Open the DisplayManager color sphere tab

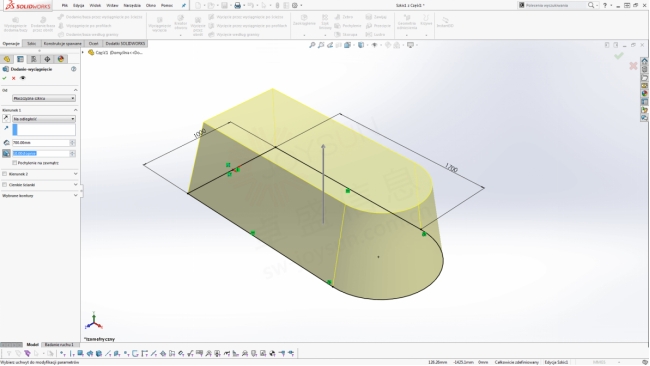point(61,59)
